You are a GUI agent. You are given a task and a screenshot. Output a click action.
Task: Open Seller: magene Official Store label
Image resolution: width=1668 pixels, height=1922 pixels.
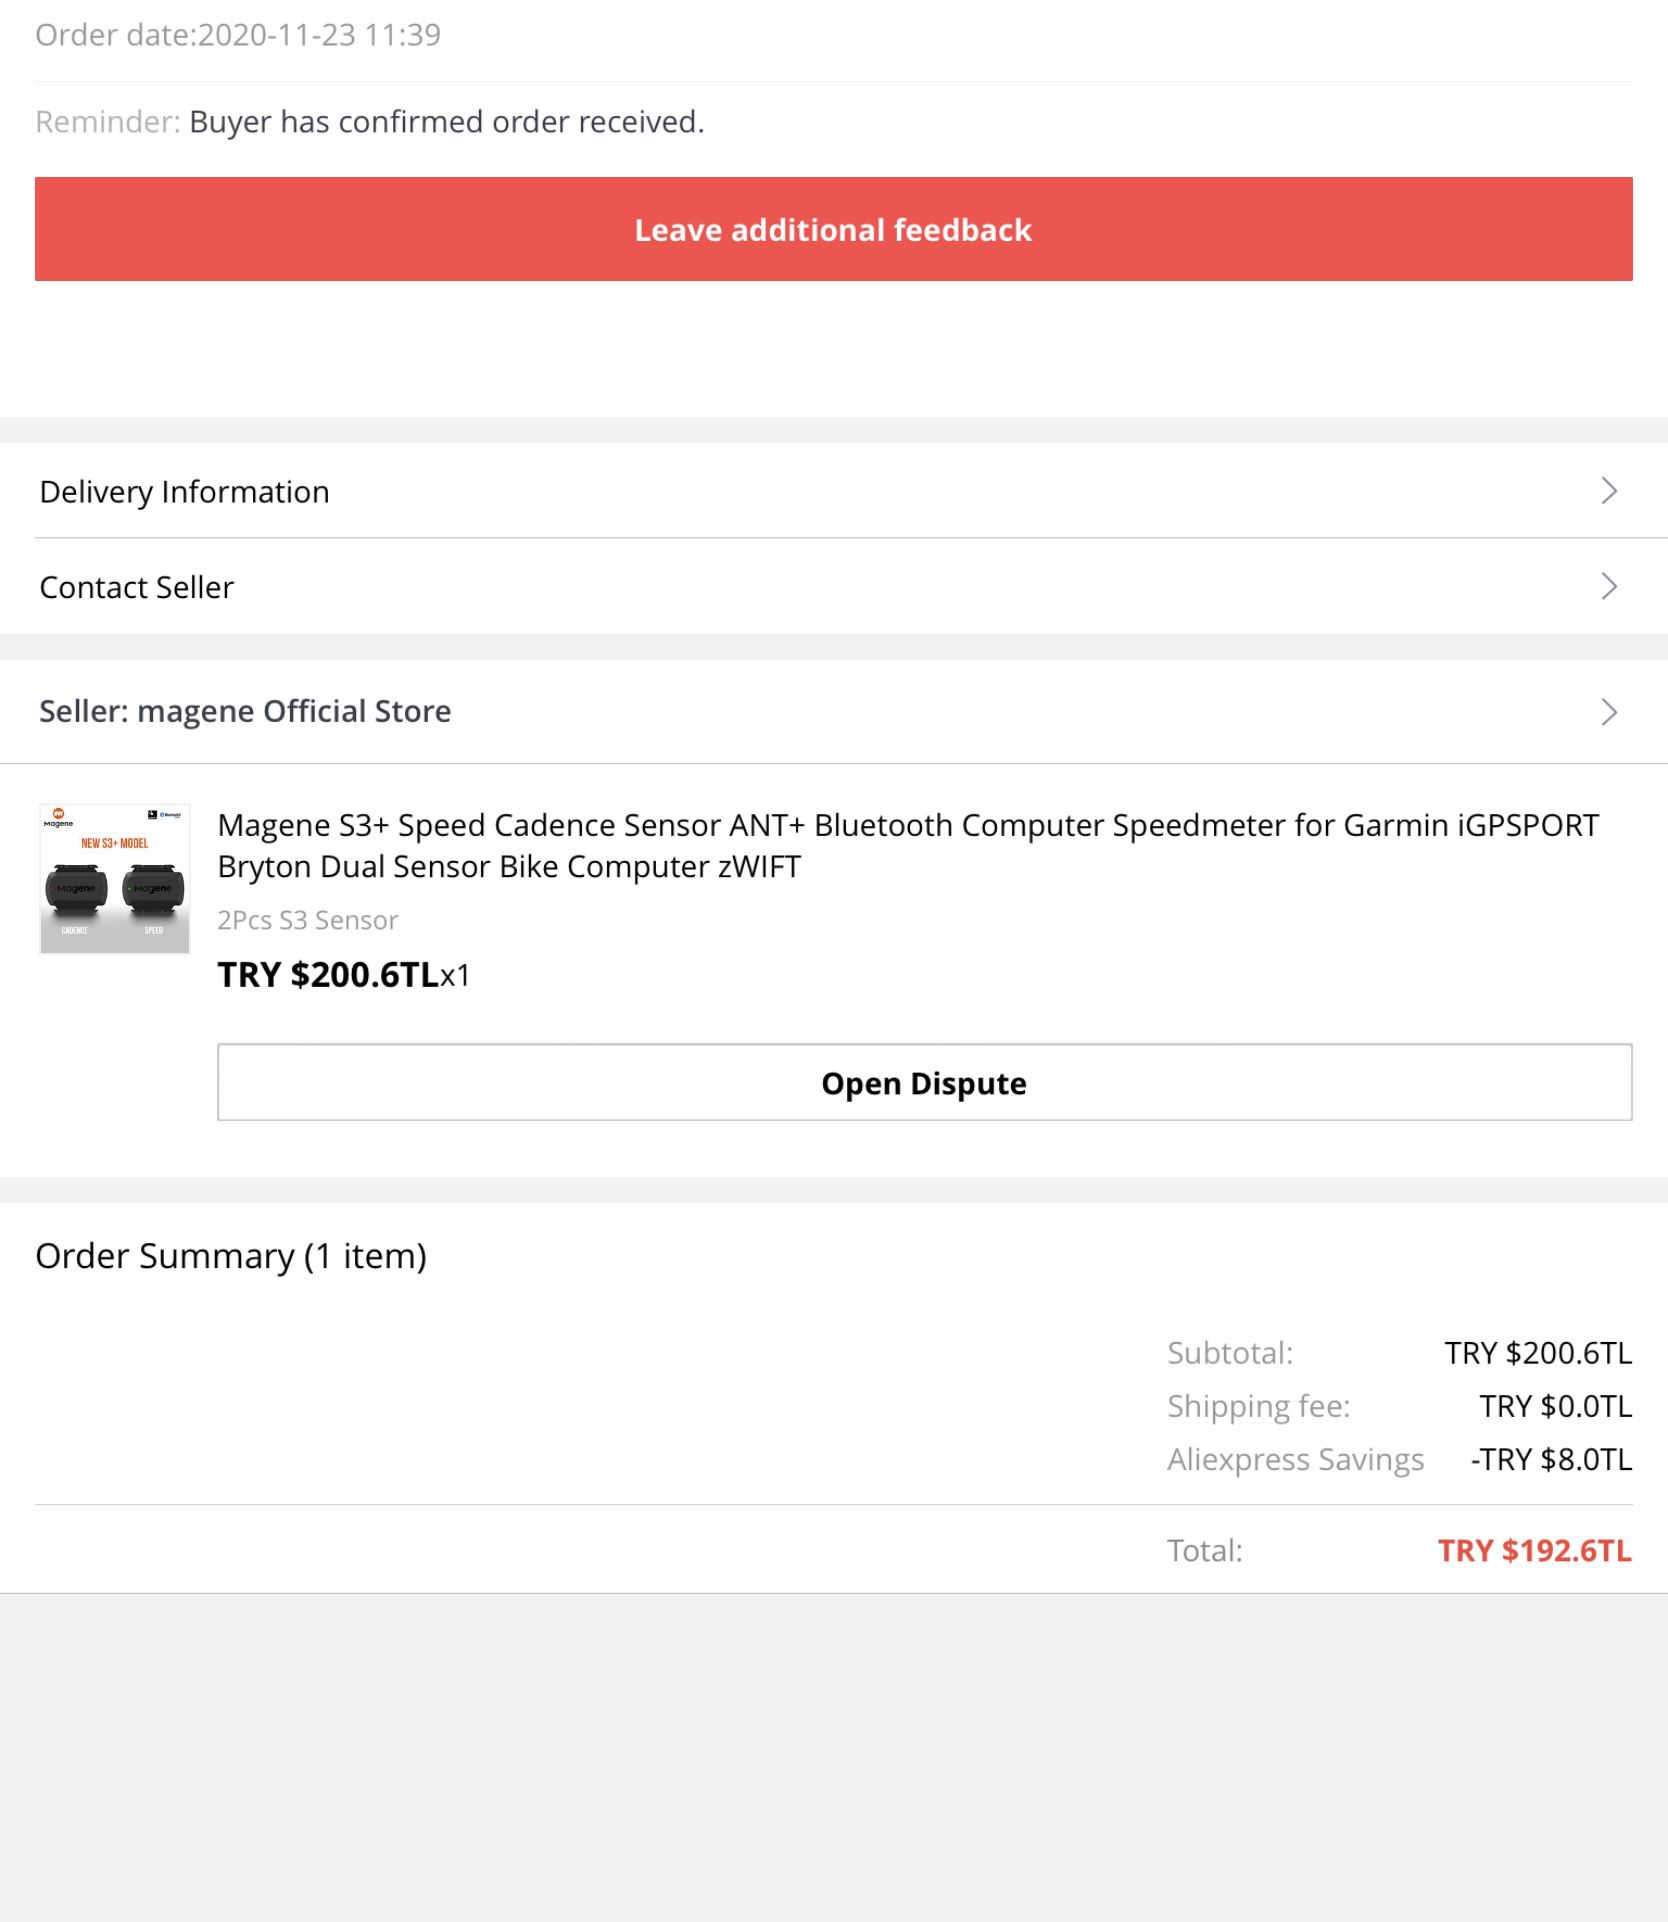coord(245,711)
